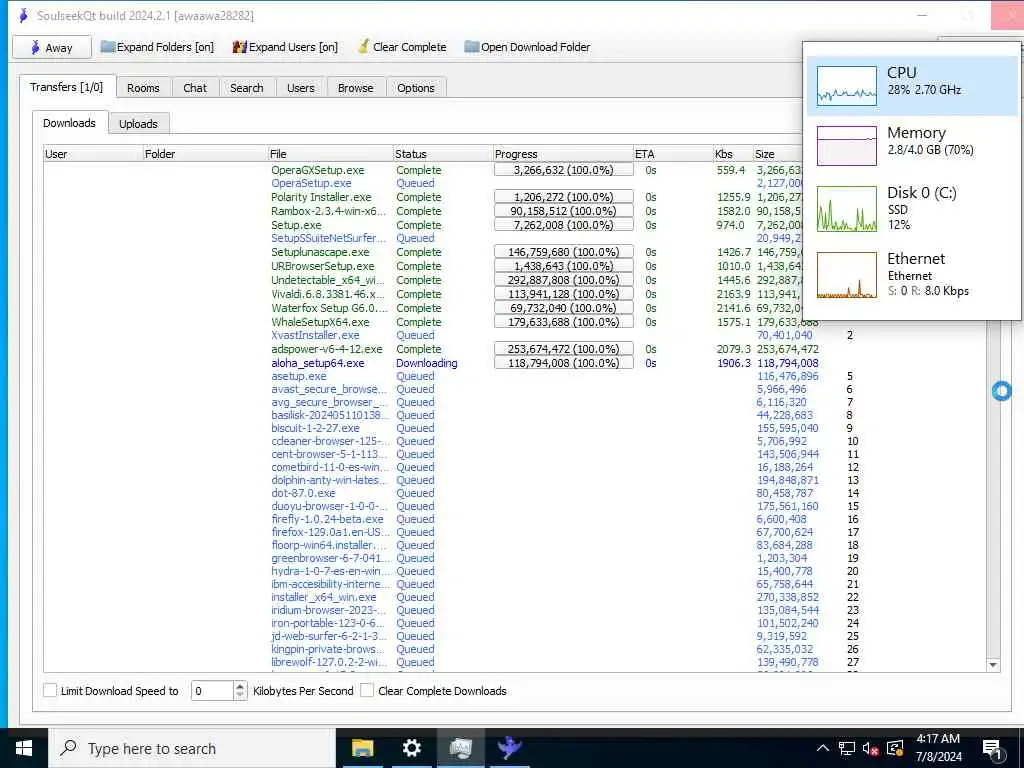Click Soulseek bird taskbar icon
This screenshot has width=1024, height=768.
pyautogui.click(x=509, y=748)
